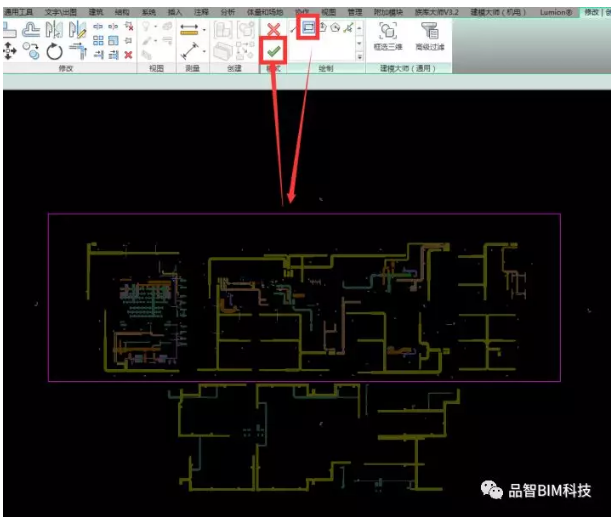Select the Circumscribed Polygon draw tool
Viewport: 616px width, 522px height.
click(335, 27)
